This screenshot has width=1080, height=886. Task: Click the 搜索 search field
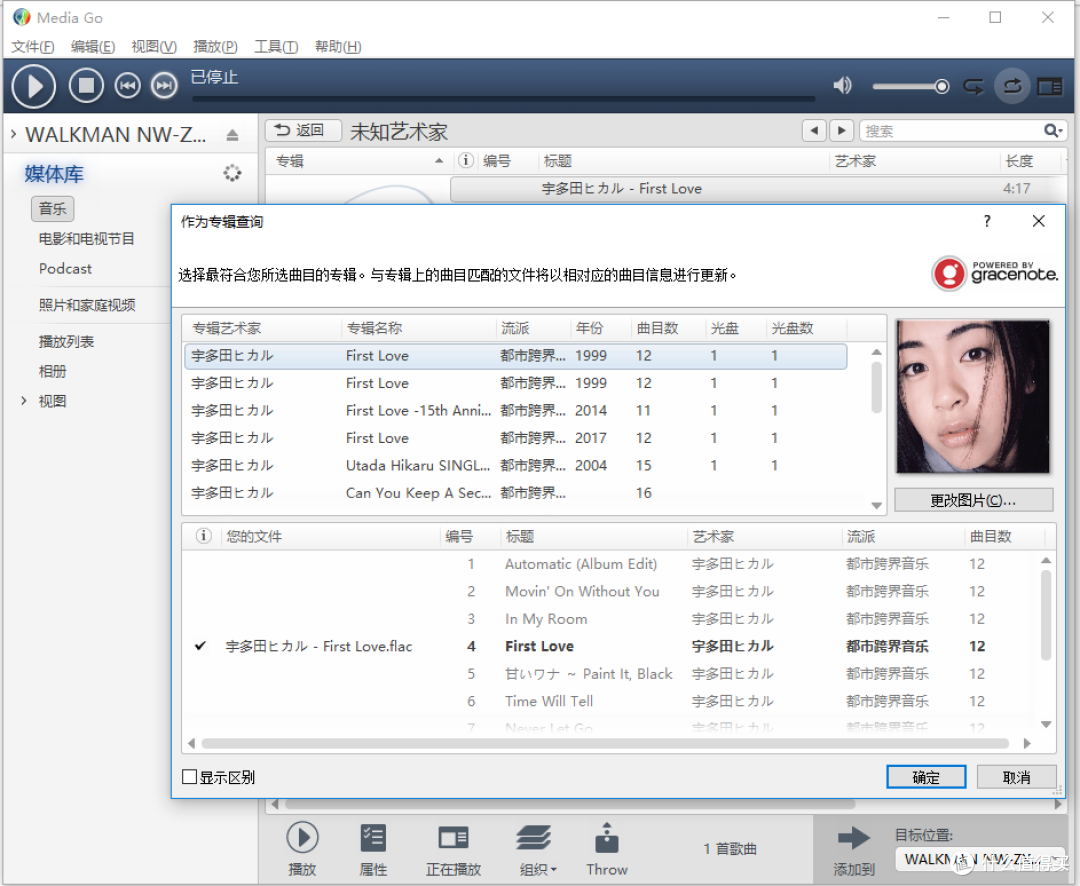[951, 131]
